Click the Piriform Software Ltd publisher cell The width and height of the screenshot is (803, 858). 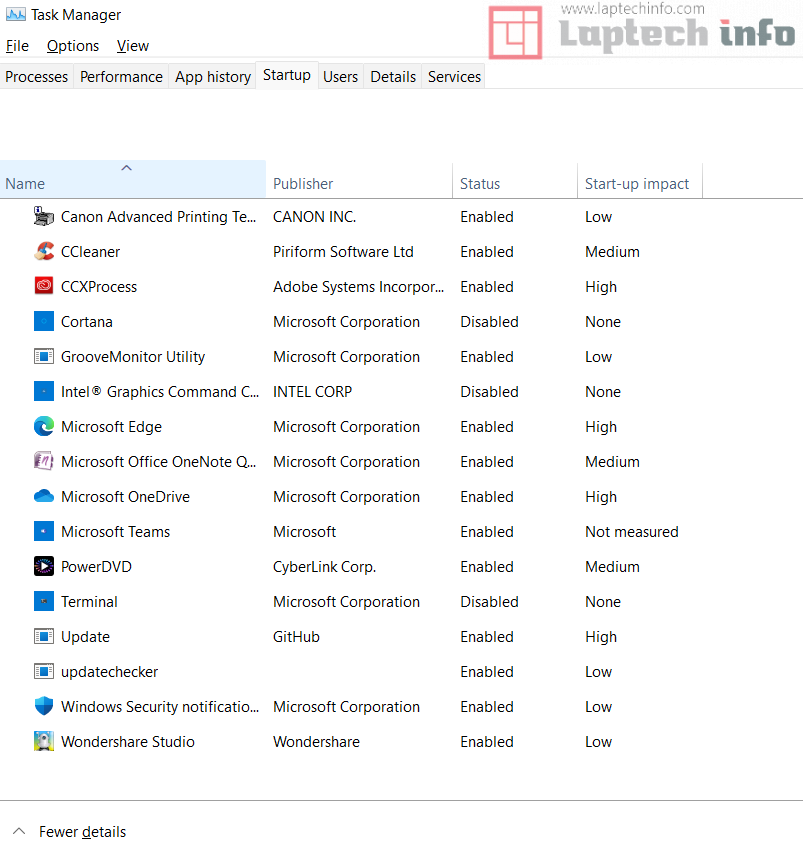(343, 252)
